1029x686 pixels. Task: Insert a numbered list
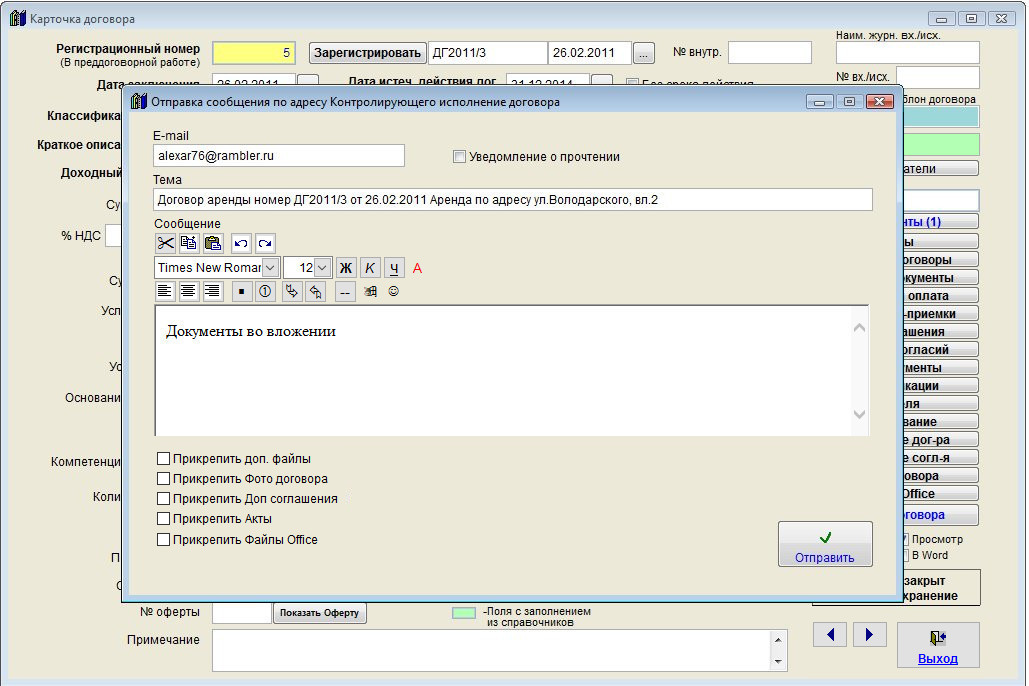[x=266, y=291]
